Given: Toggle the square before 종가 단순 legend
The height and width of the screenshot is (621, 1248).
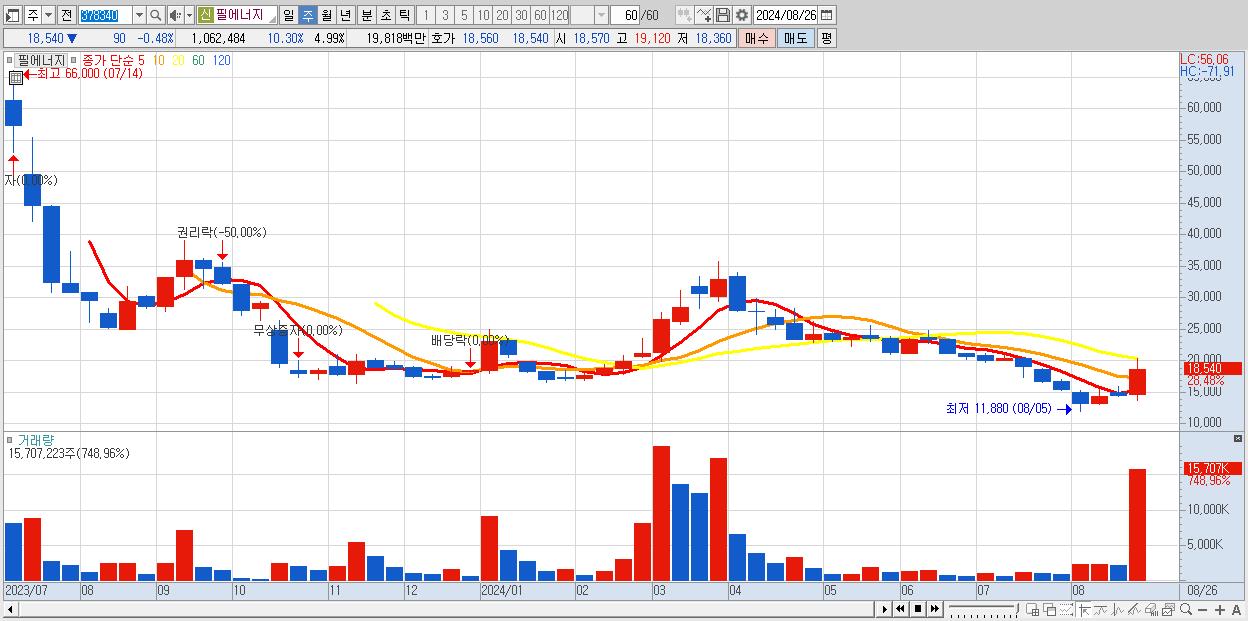Looking at the screenshot, I should click(x=75, y=60).
